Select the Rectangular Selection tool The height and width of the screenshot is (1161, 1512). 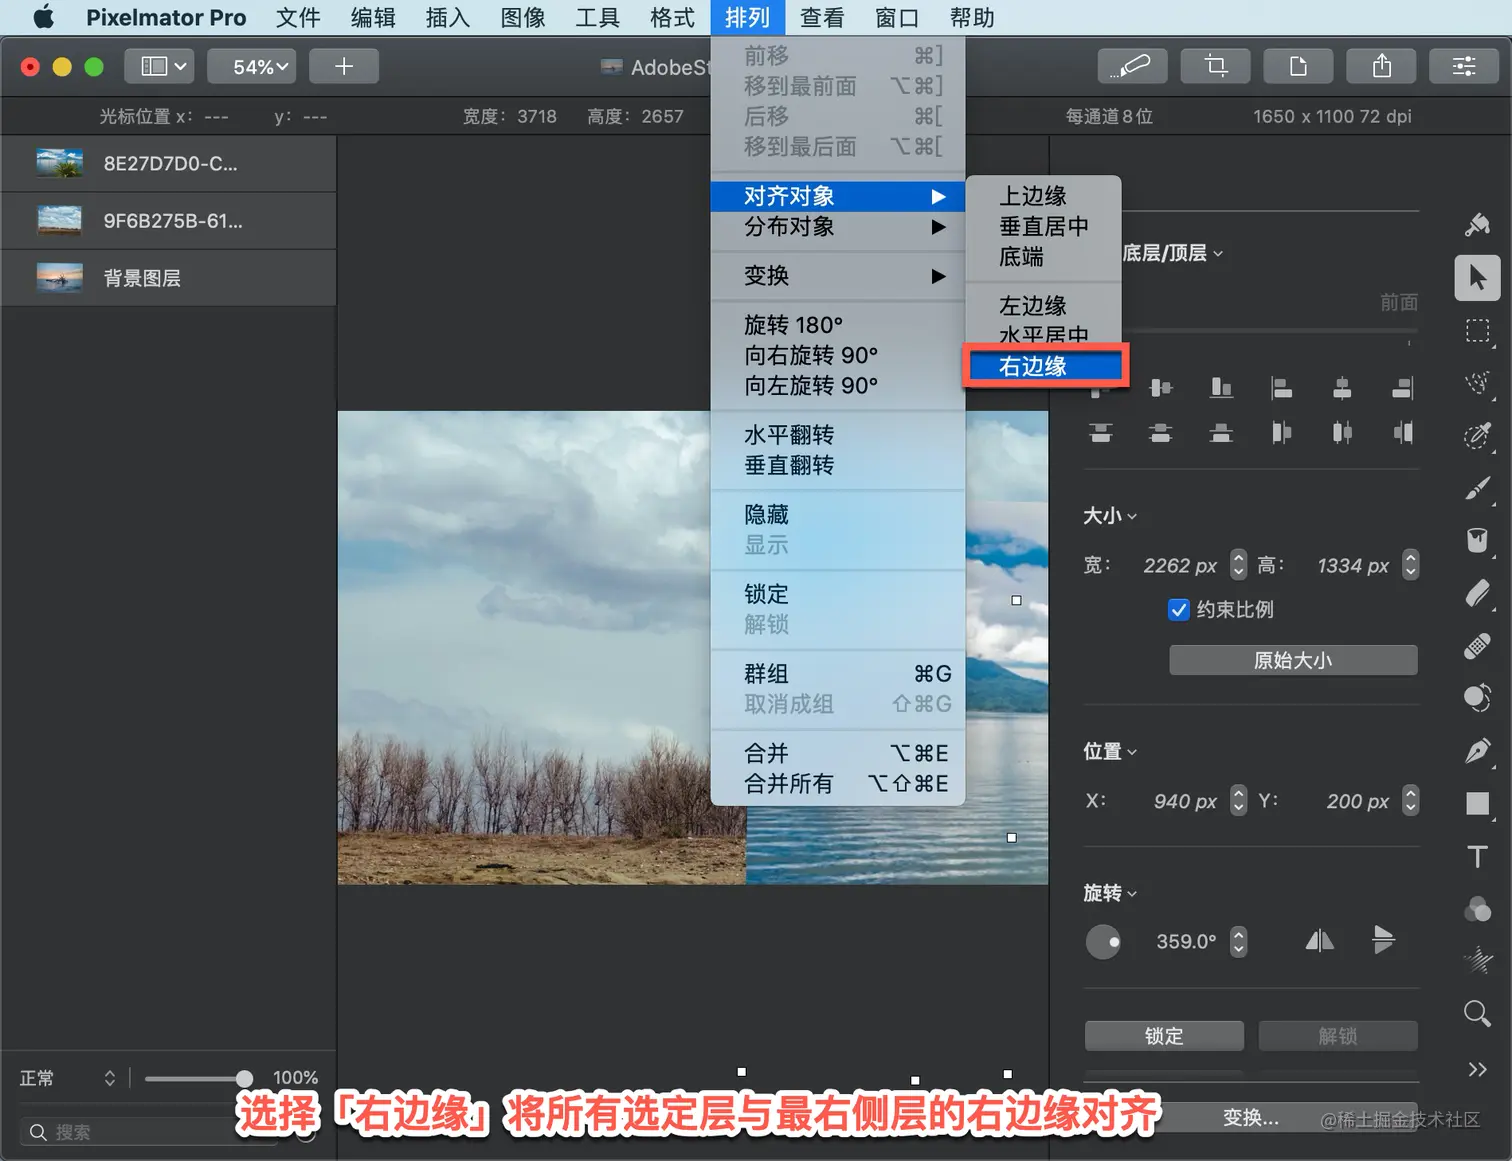[1477, 331]
